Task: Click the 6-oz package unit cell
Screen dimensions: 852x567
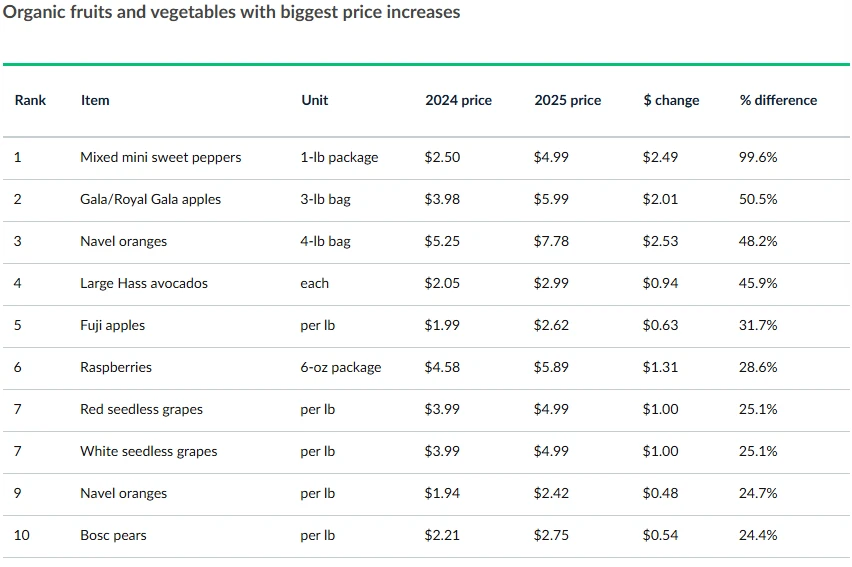Action: pyautogui.click(x=340, y=367)
